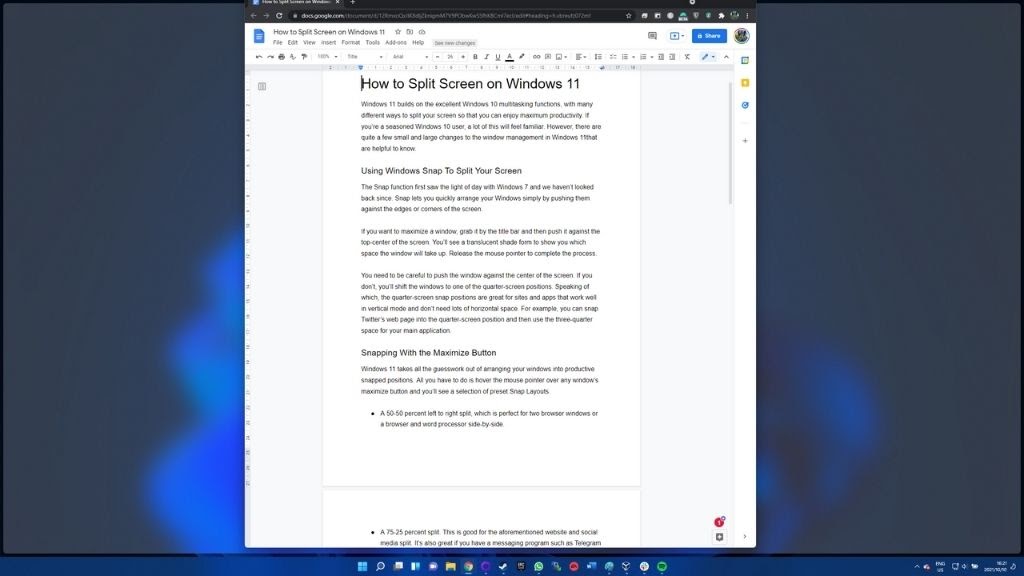
Task: Add a comment from the toolbar
Action: tap(548, 57)
